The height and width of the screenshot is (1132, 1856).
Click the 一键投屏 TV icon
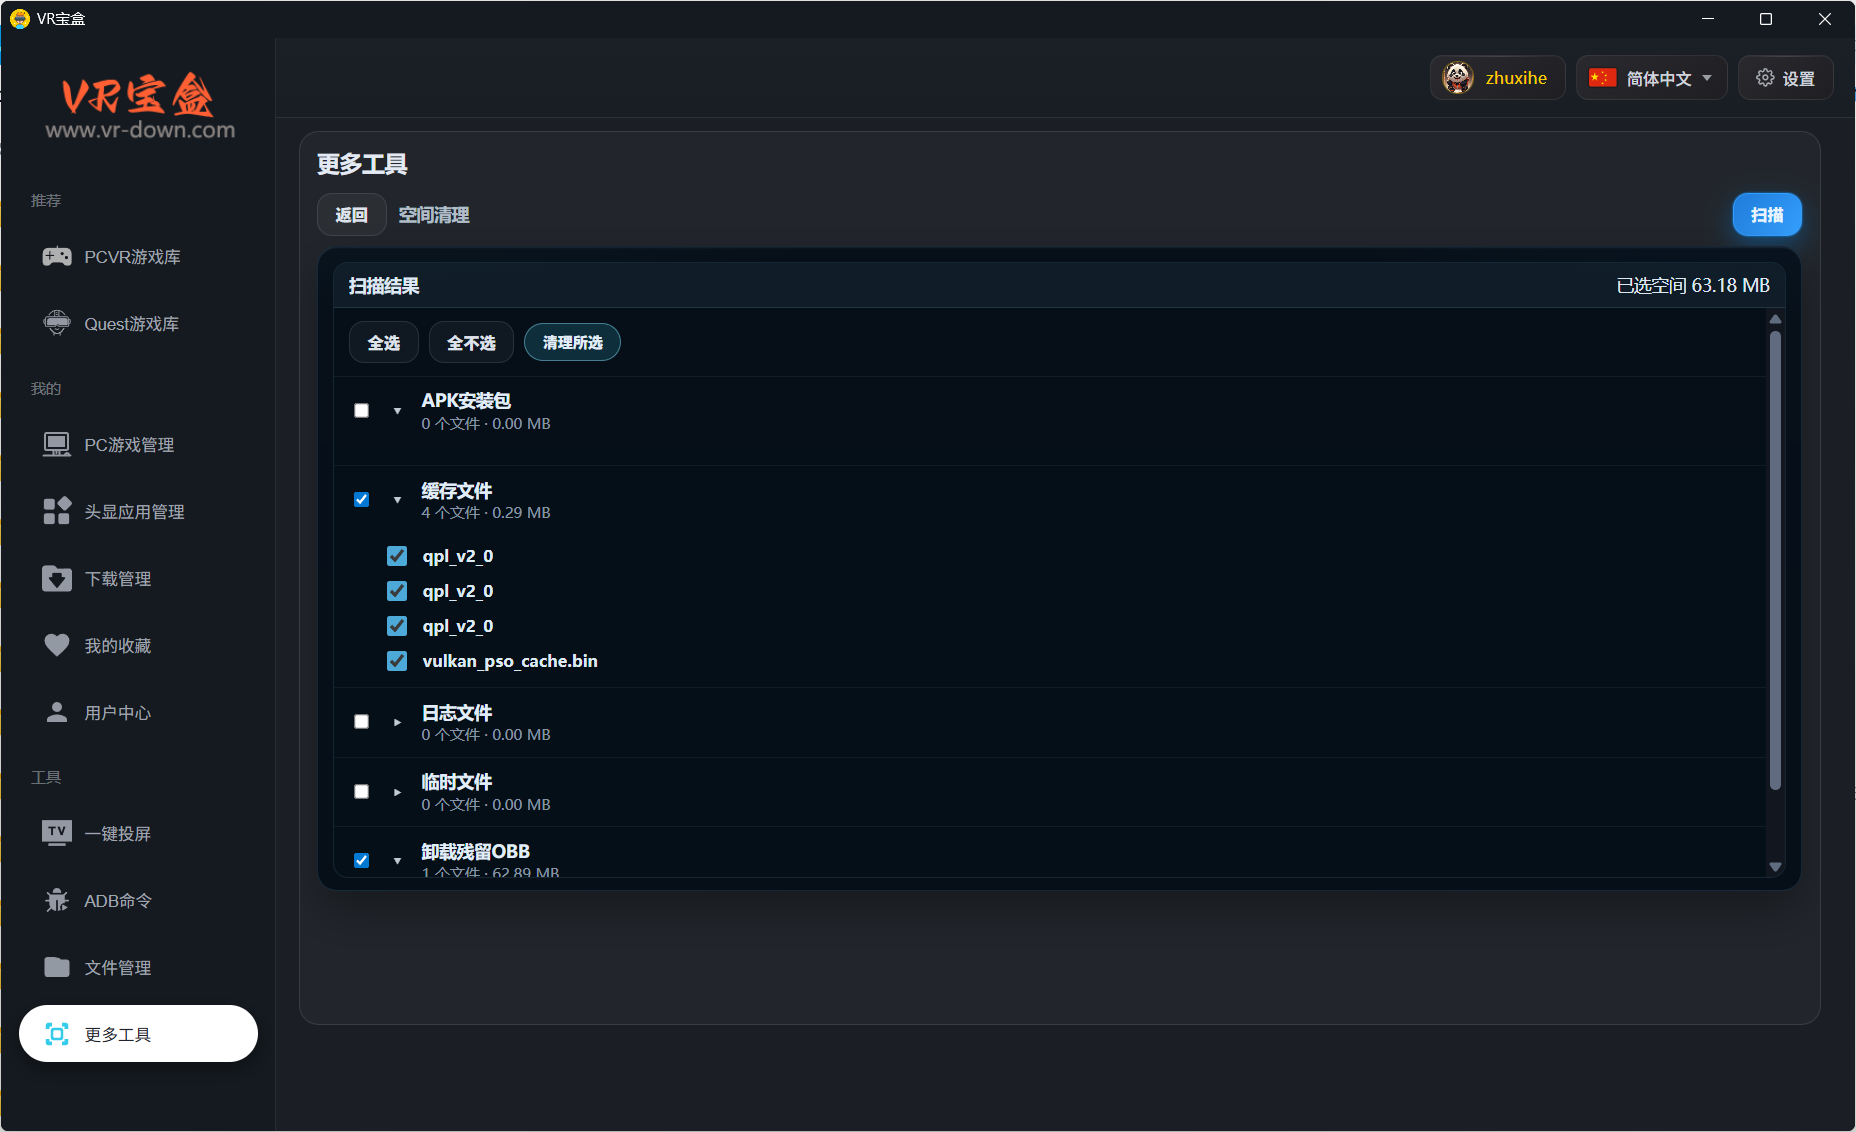point(57,833)
